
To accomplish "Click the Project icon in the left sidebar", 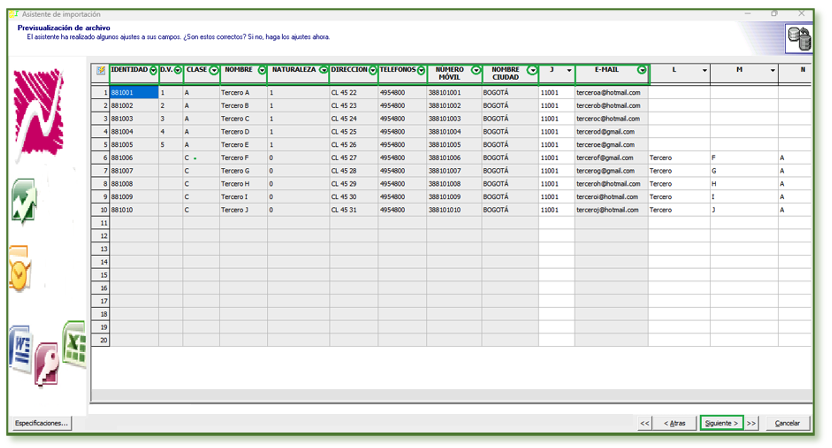I will point(24,201).
